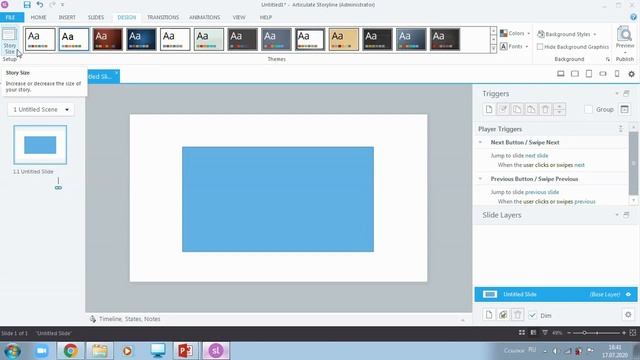Launch Chrome from the taskbar

click(x=71, y=351)
